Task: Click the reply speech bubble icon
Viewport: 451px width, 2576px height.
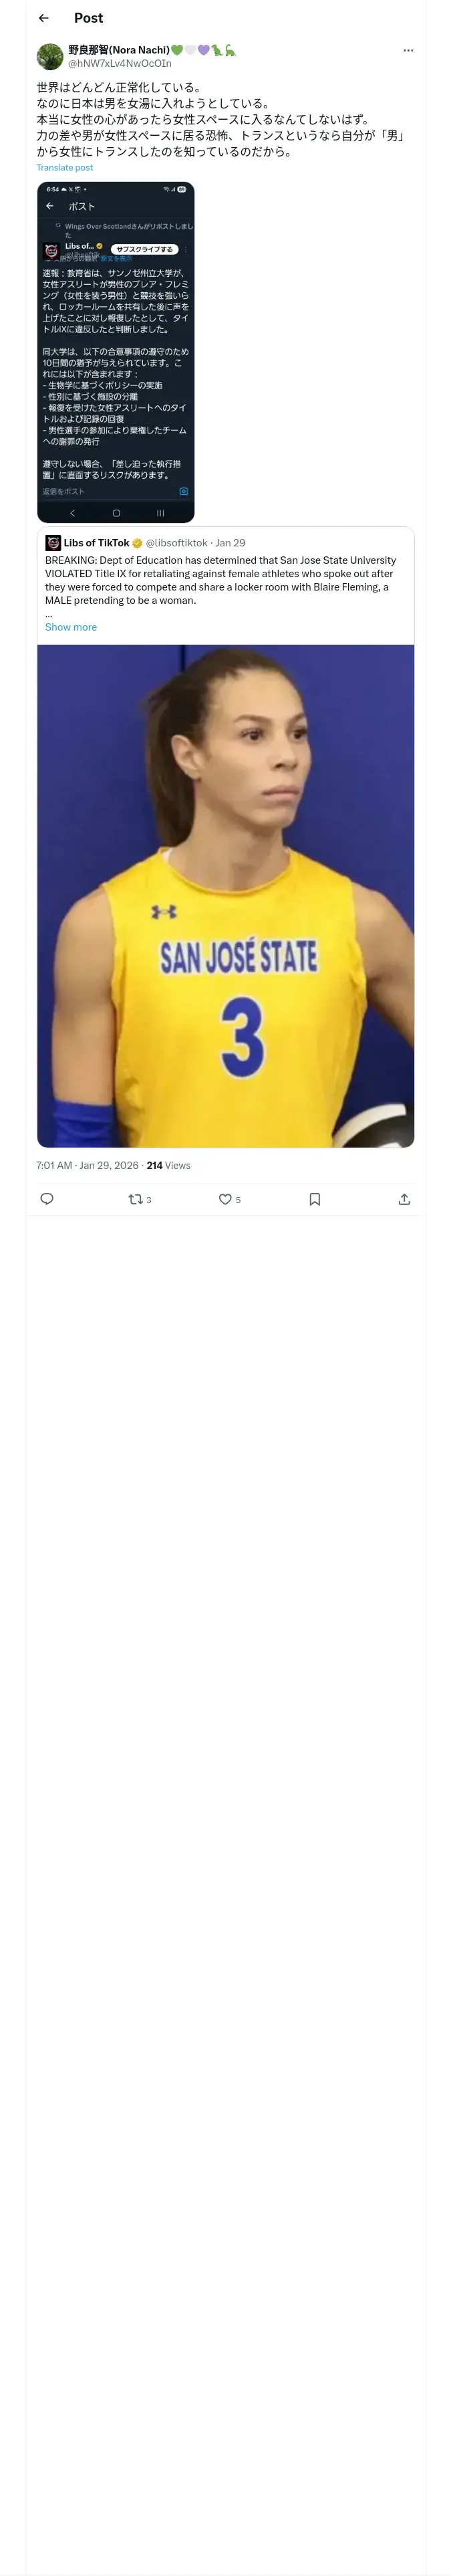Action: coord(46,1199)
